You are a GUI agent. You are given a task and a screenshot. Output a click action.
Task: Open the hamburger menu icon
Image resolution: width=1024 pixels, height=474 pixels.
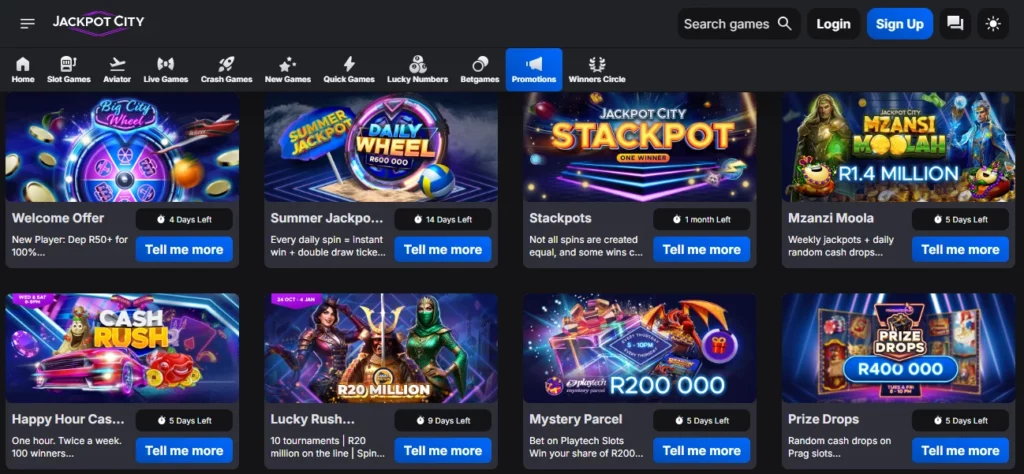[x=27, y=23]
